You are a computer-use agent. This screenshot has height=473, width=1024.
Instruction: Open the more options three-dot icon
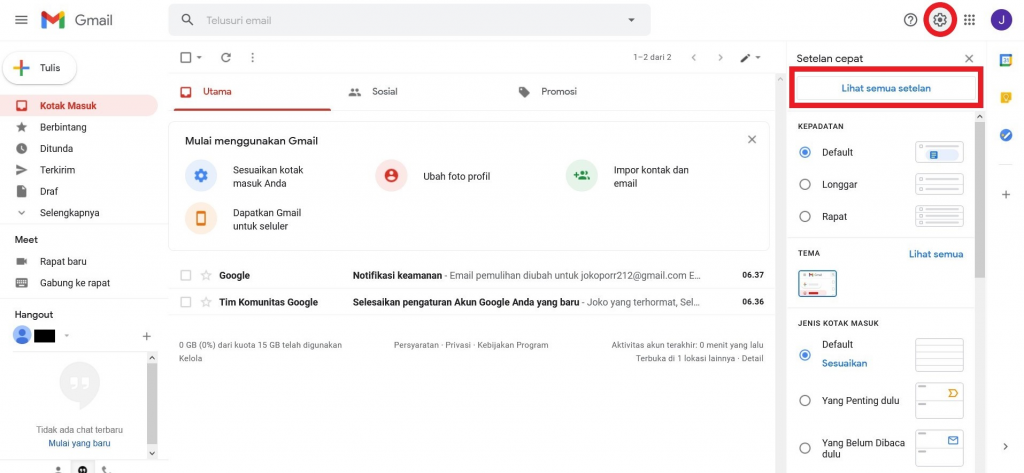click(x=253, y=57)
